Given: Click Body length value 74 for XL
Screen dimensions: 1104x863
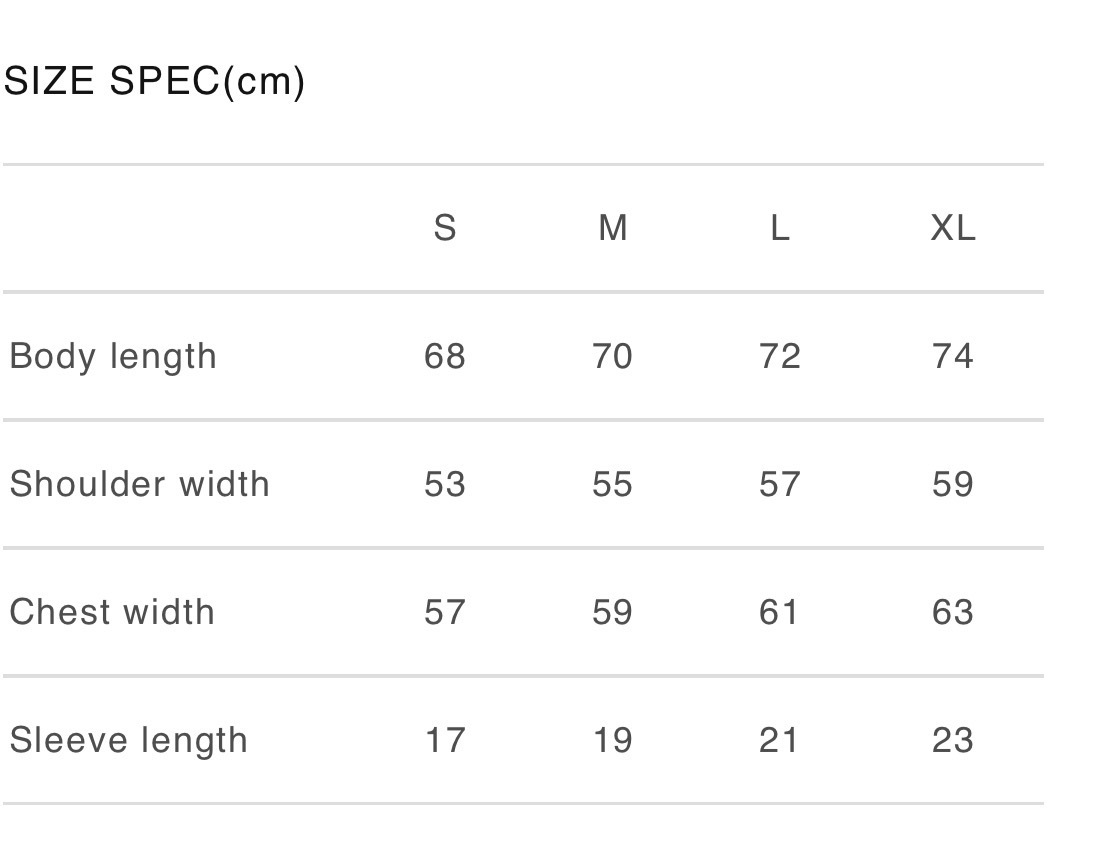Looking at the screenshot, I should [952, 357].
